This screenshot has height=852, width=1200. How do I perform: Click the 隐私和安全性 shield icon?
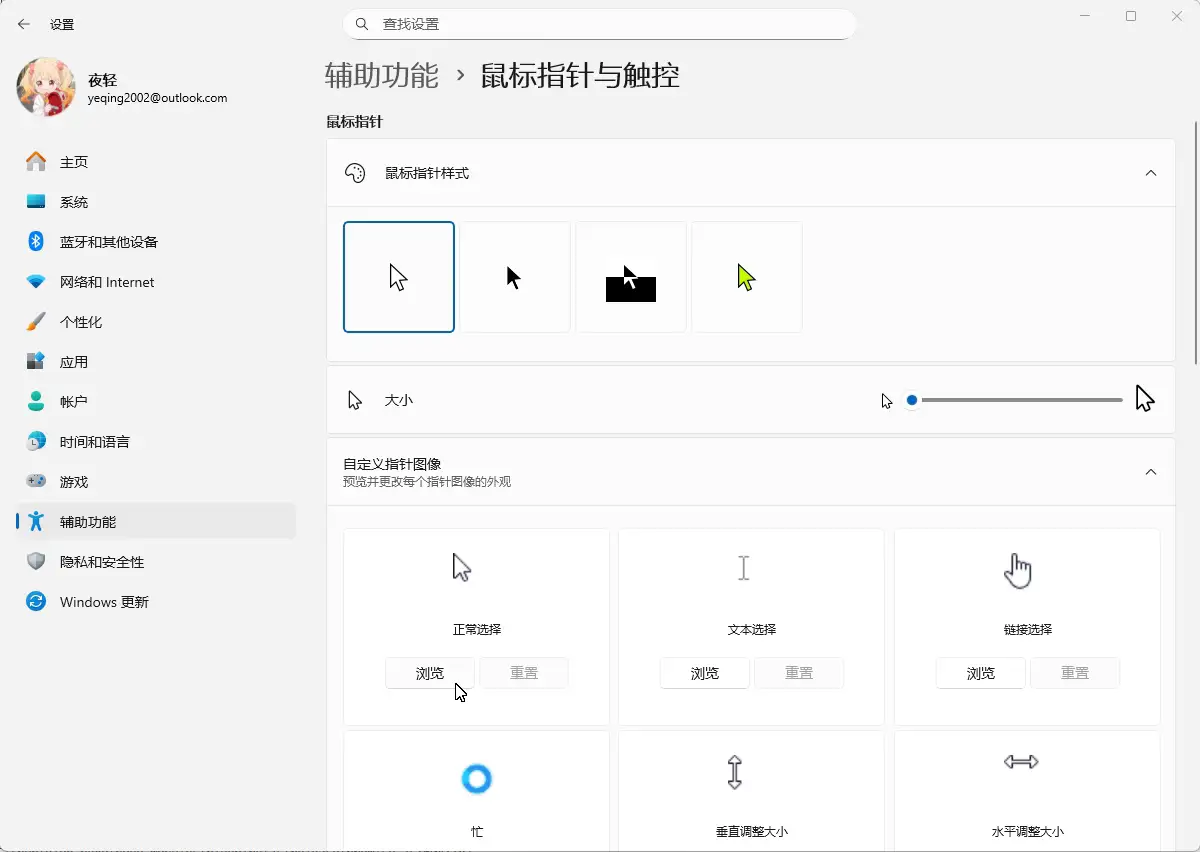(x=36, y=562)
